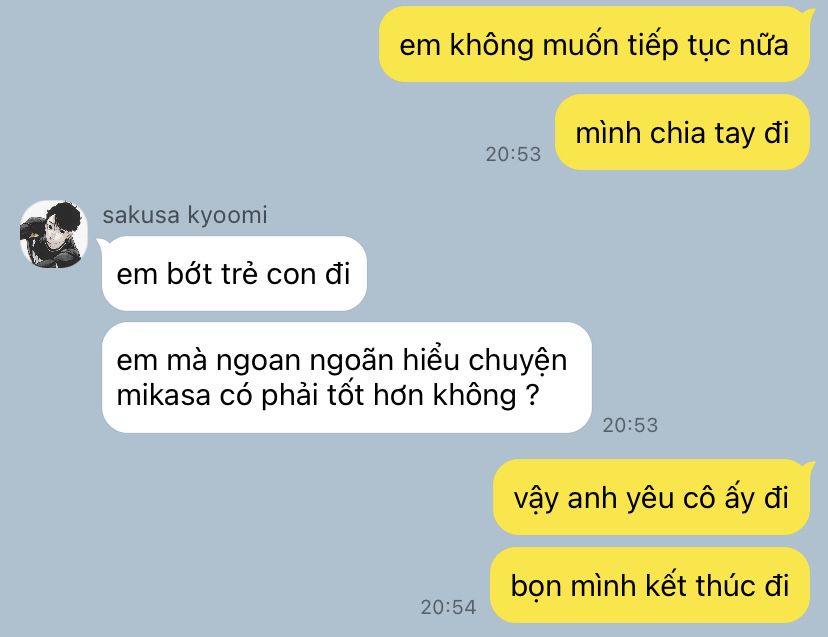Tap the sender name sakusa kyoomi

click(185, 215)
